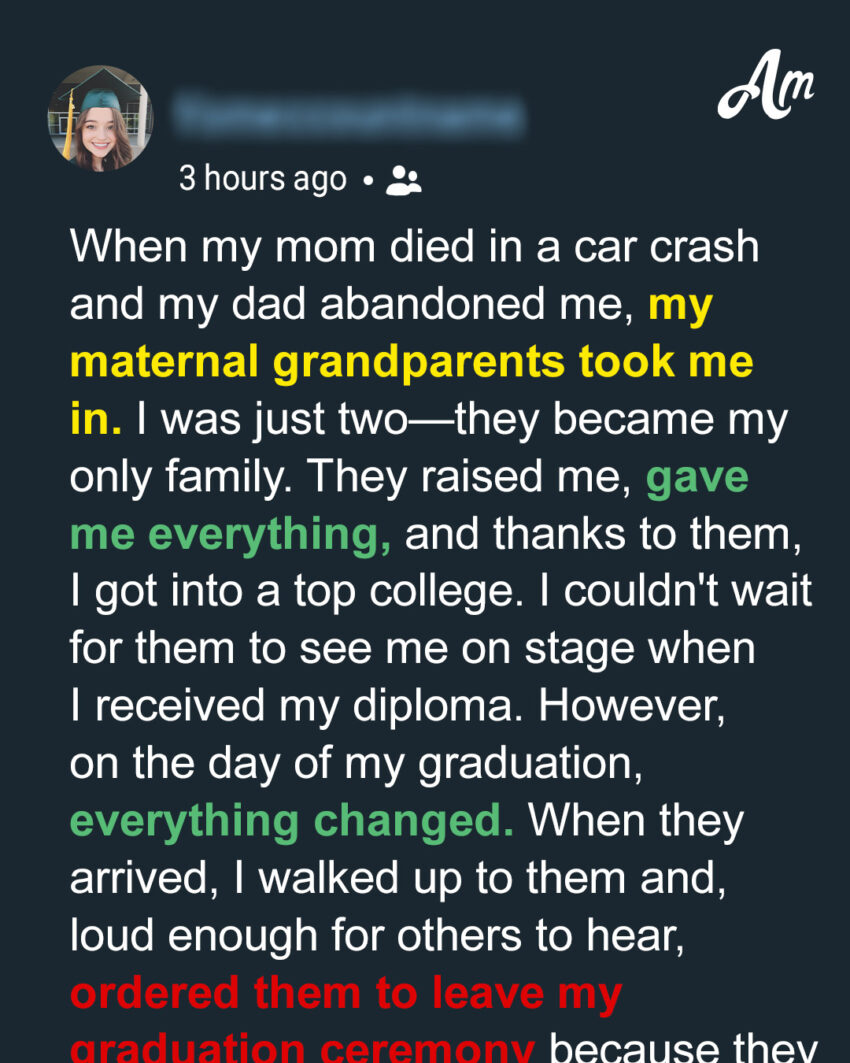Image resolution: width=850 pixels, height=1063 pixels.
Task: Click the "for them to see me on stage when" line
Action: coord(412,650)
